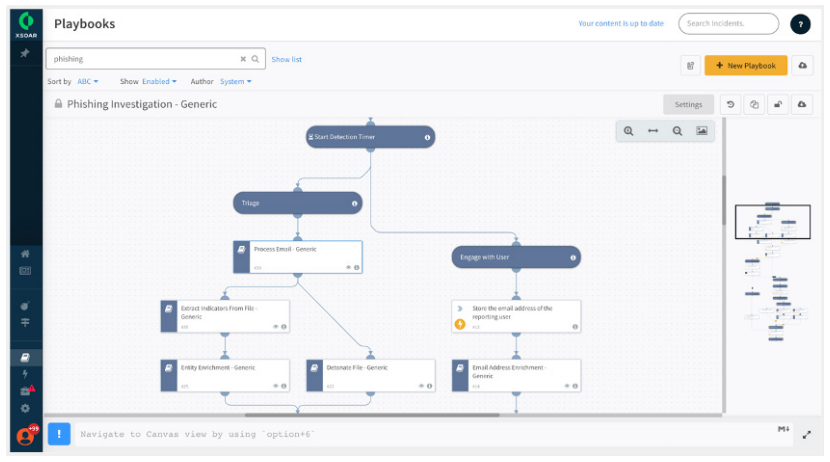Select the Start Detection Timer node
Viewport: 830px width, 462px height.
click(x=371, y=137)
